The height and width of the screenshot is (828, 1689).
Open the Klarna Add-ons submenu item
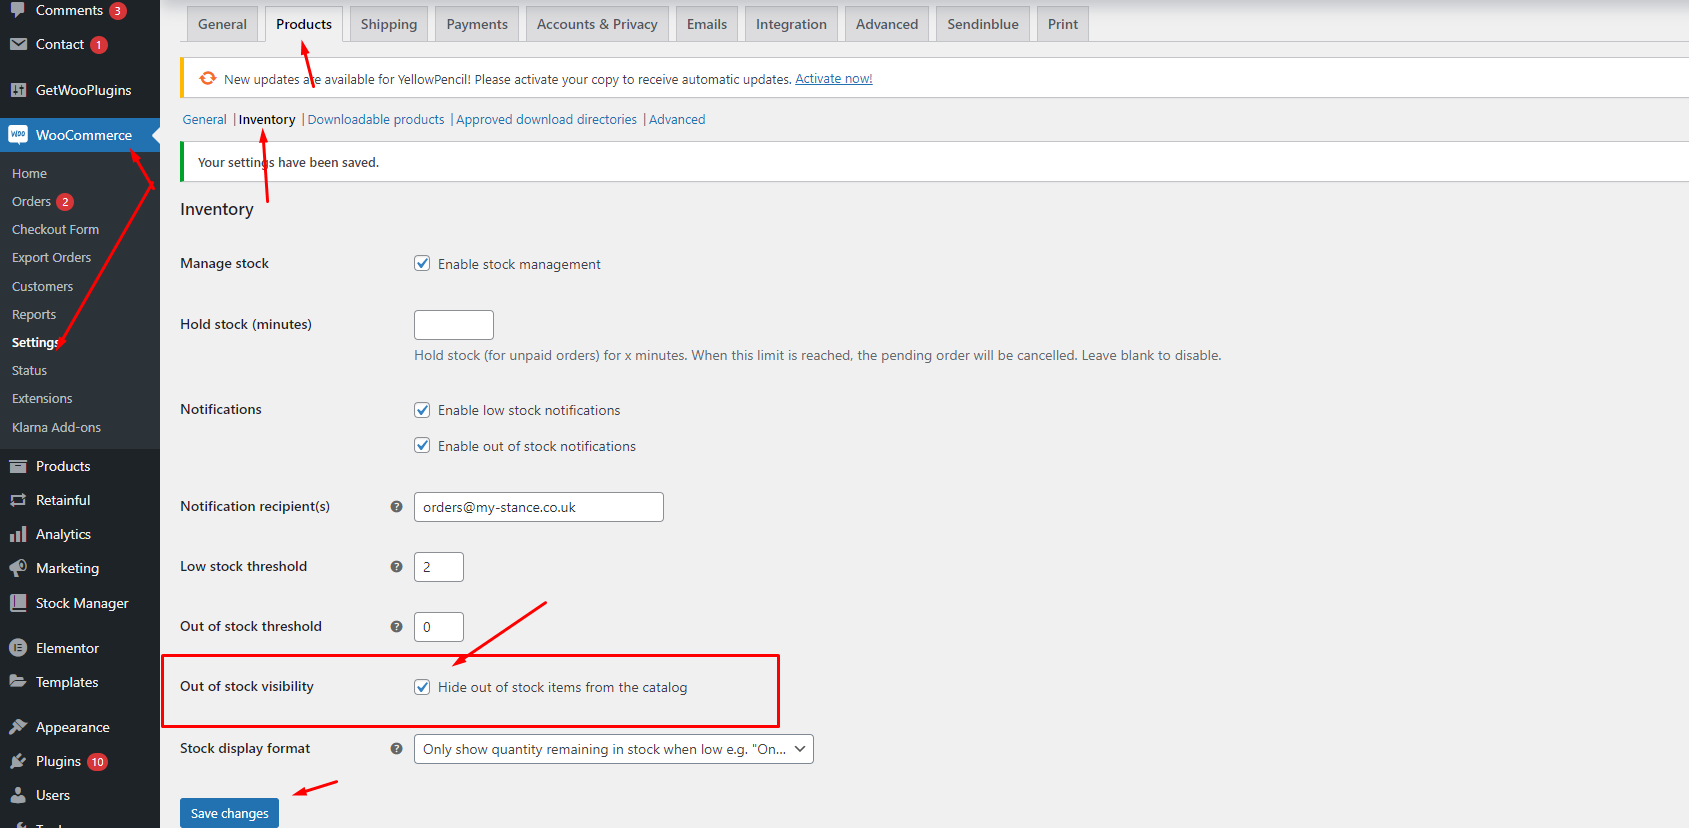pos(56,427)
